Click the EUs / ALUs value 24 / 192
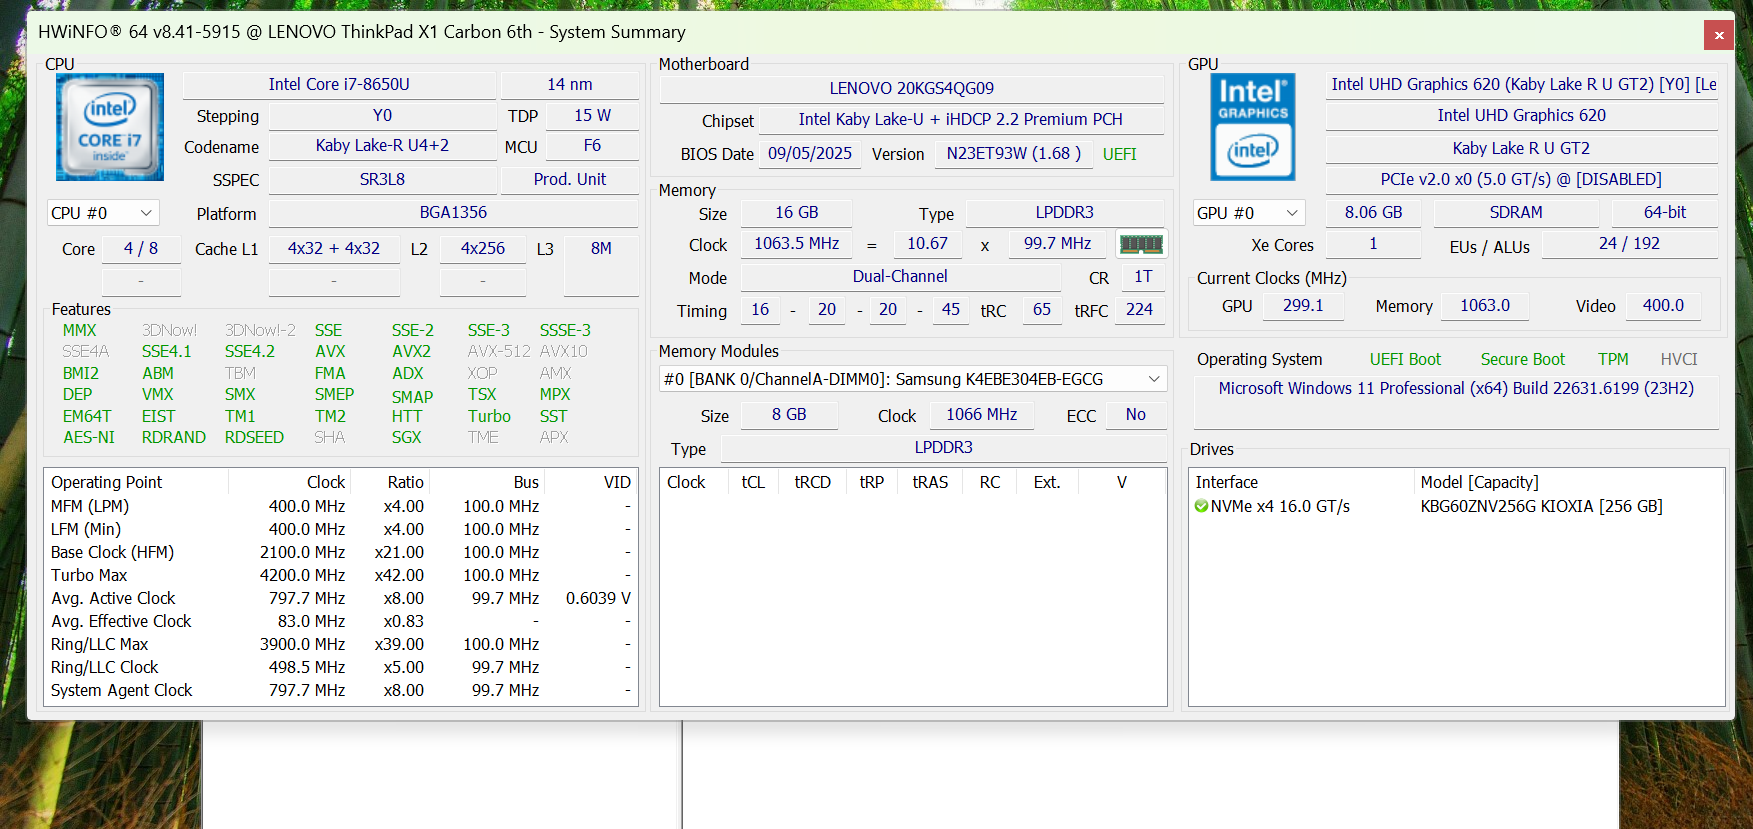This screenshot has height=829, width=1753. (x=1630, y=244)
